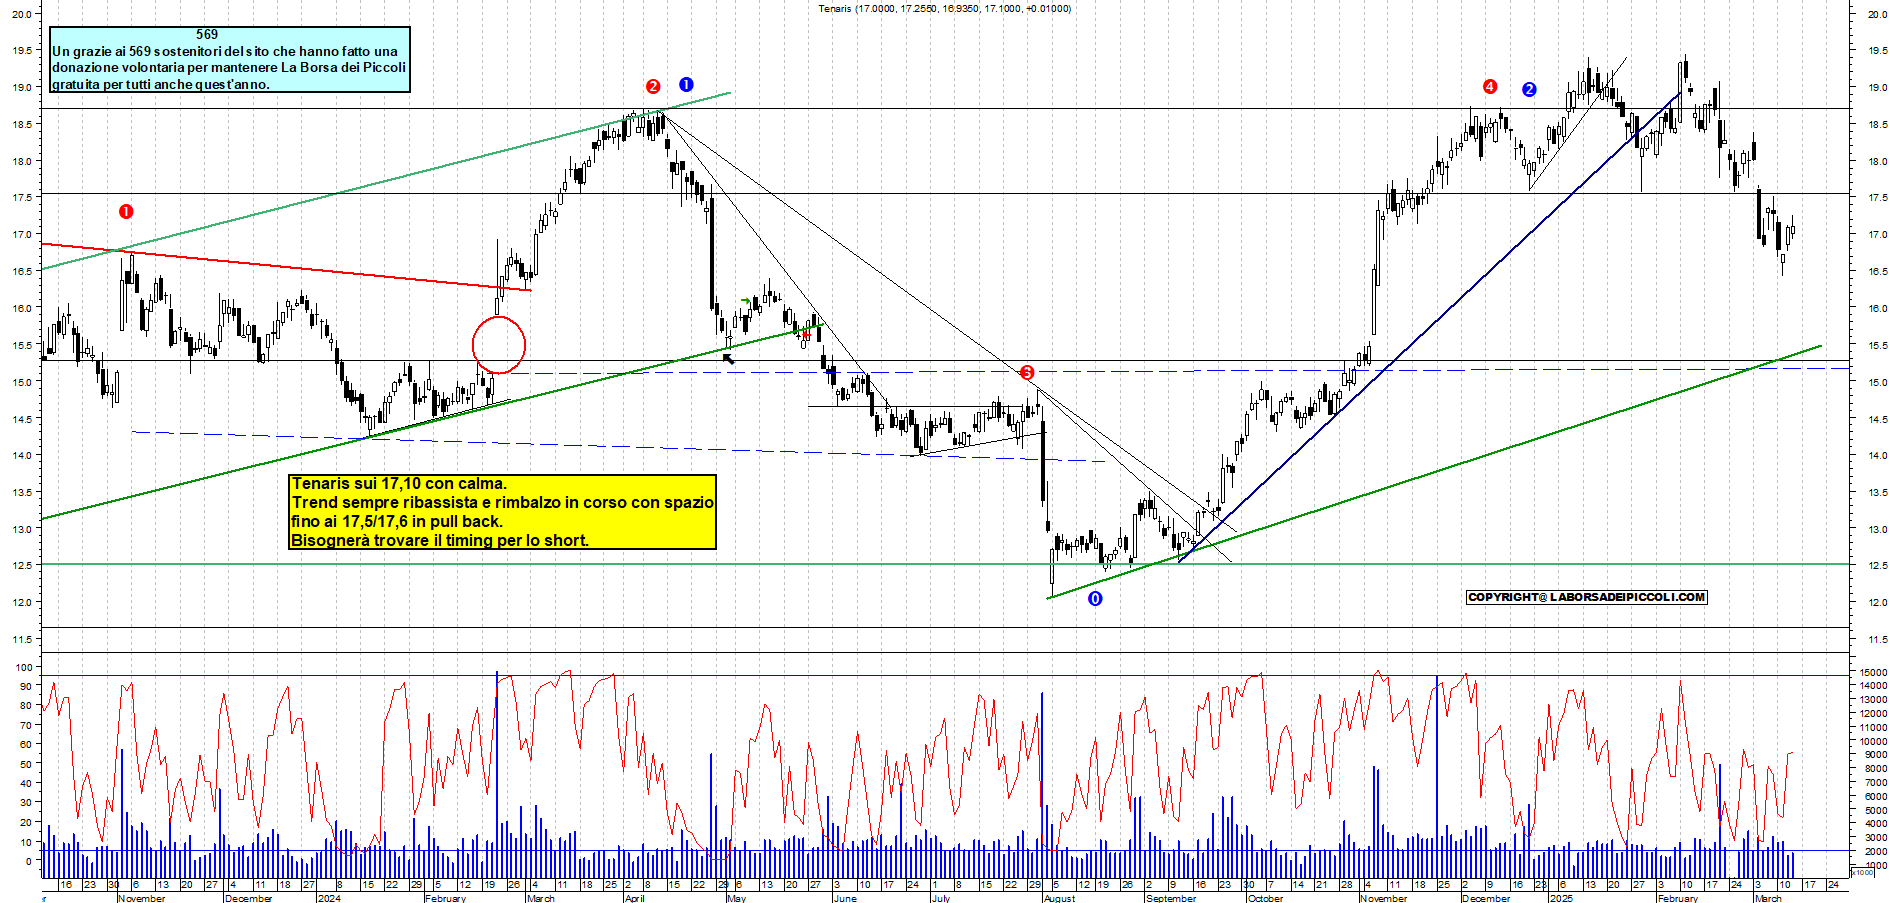The image size is (1890, 903).
Task: Click the black arrow below the May candles
Action: click(x=728, y=357)
